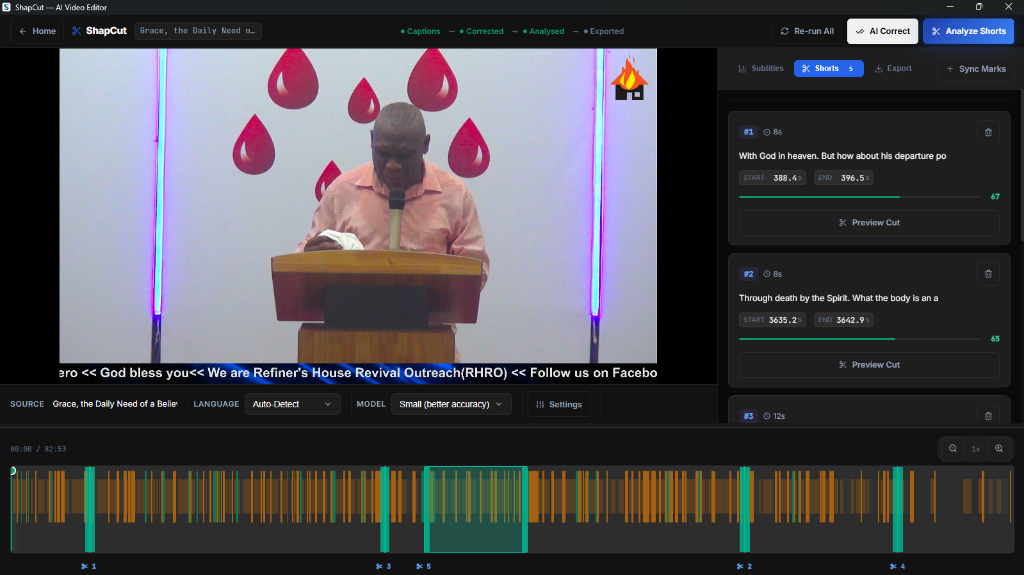Select short #1 transcript text

842,156
